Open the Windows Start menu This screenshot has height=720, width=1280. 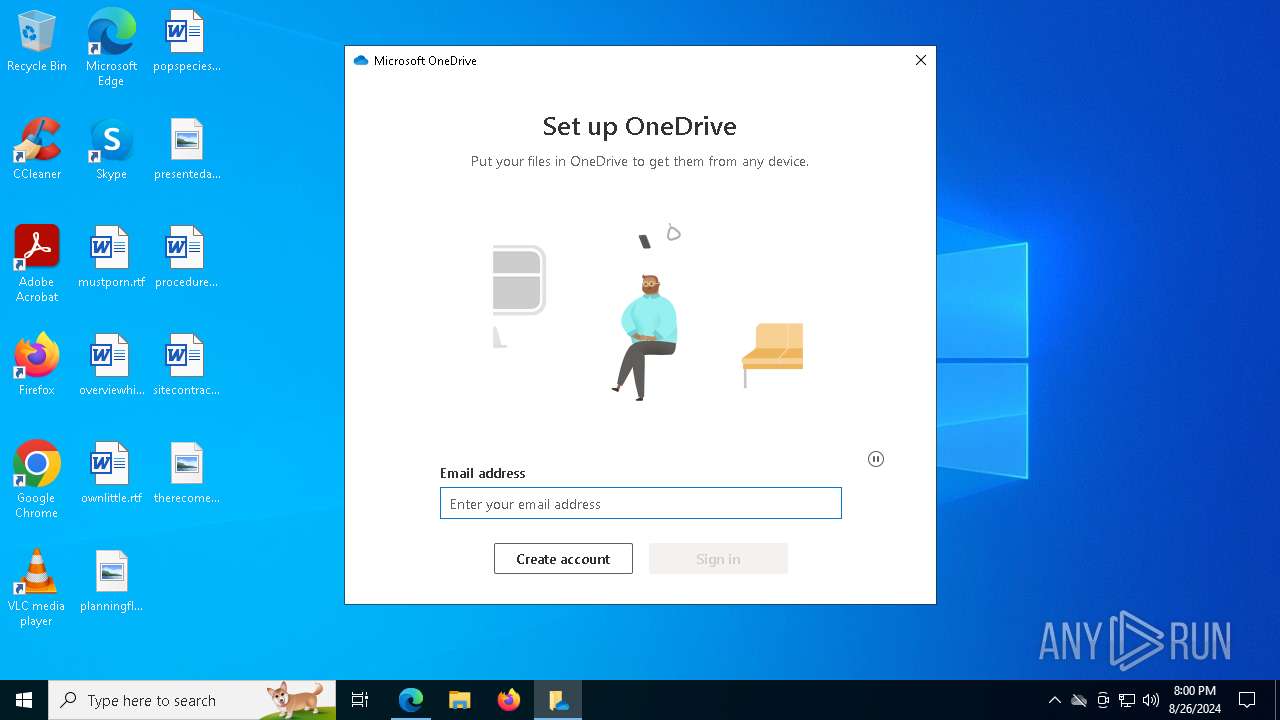coord(24,700)
